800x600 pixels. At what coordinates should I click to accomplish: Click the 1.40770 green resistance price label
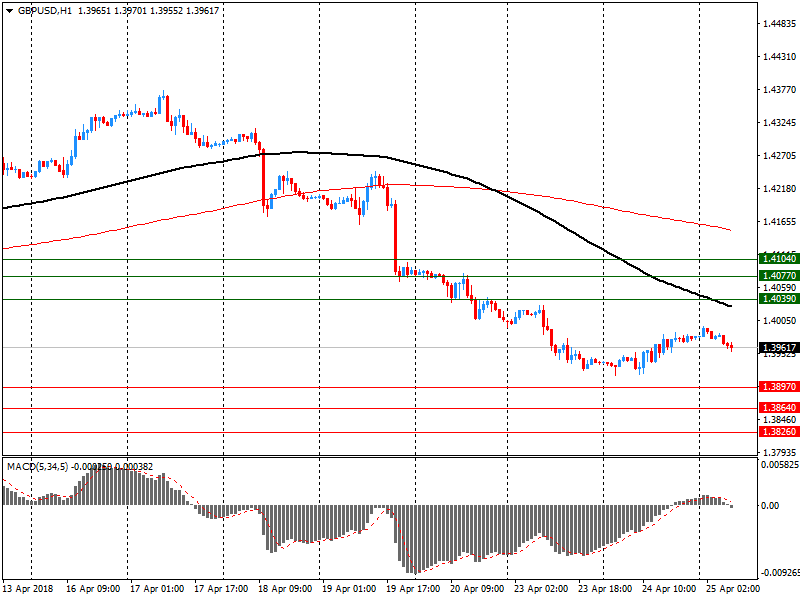point(779,276)
